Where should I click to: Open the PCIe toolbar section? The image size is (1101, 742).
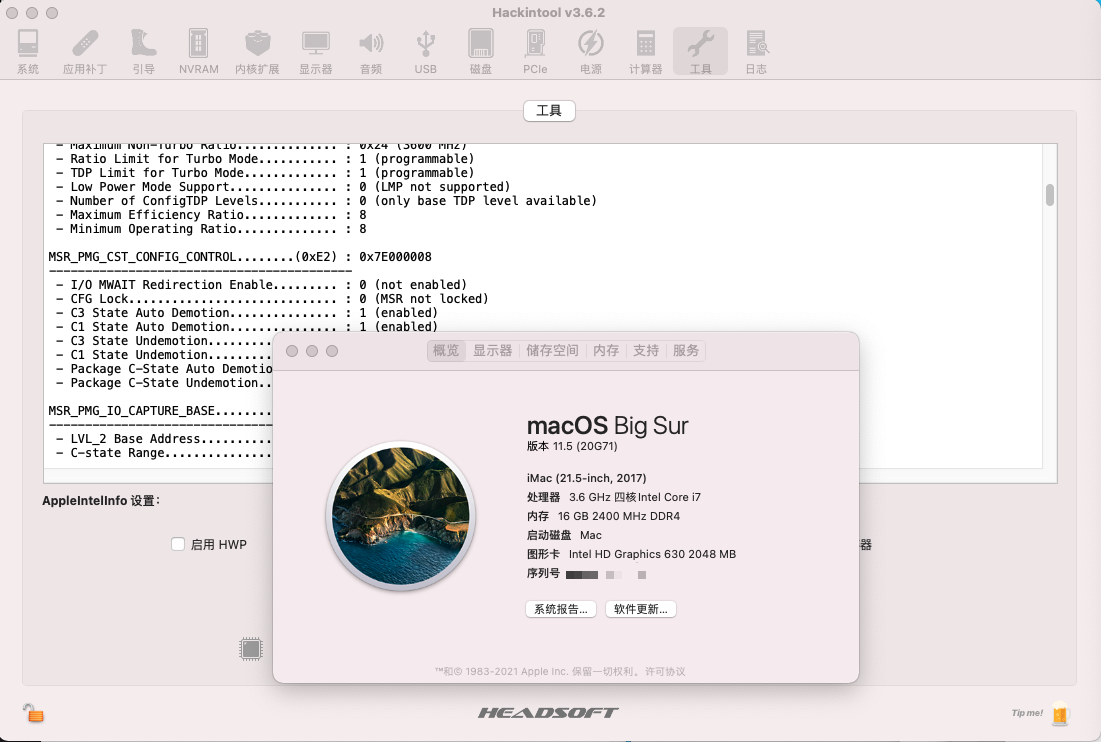535,51
